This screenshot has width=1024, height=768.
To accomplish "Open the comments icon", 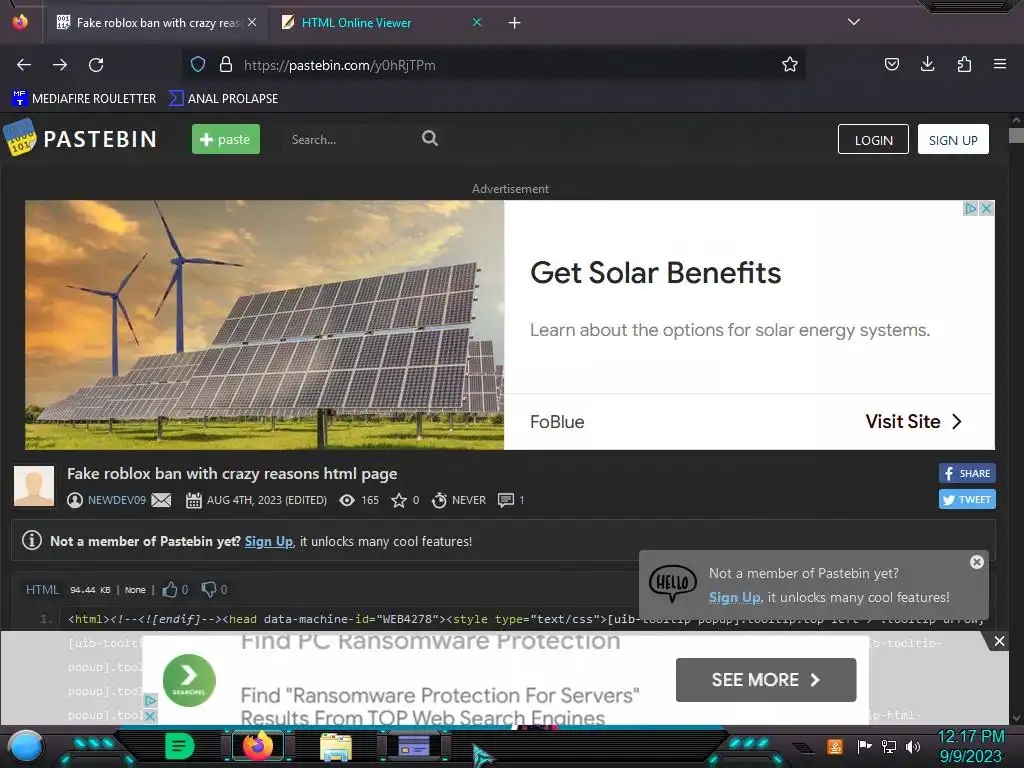I will click(505, 500).
